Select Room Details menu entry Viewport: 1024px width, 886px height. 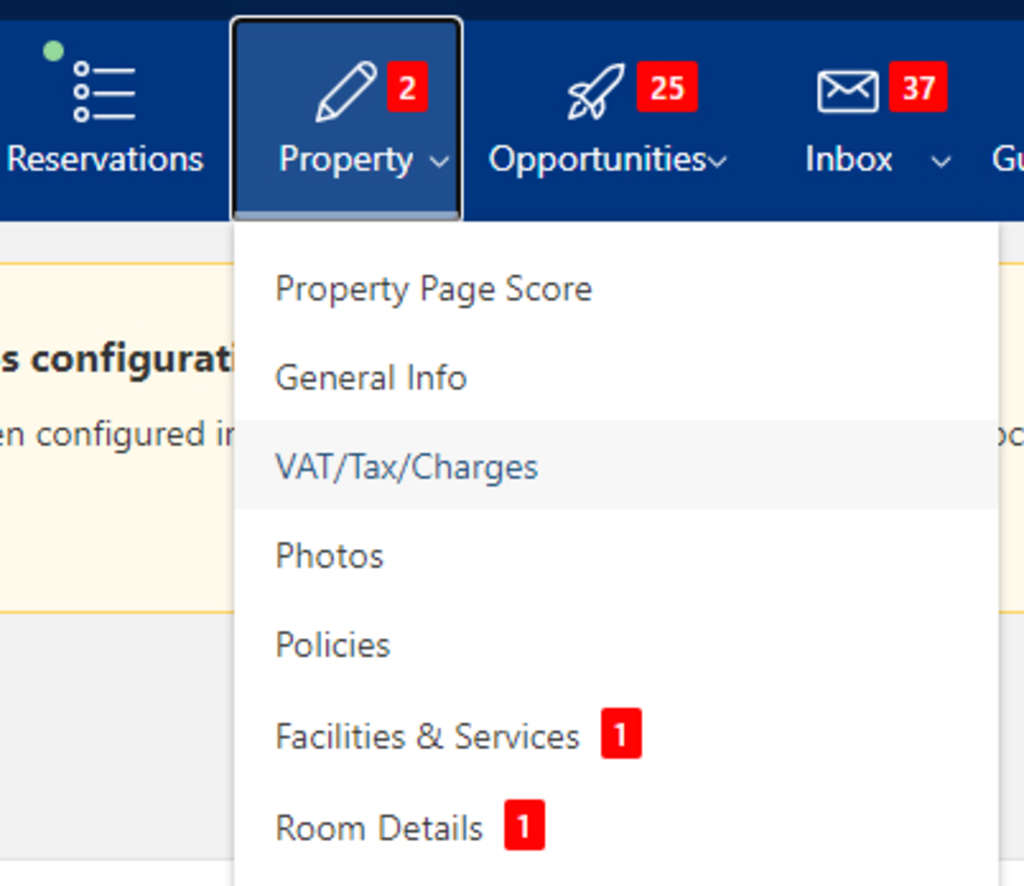click(378, 828)
